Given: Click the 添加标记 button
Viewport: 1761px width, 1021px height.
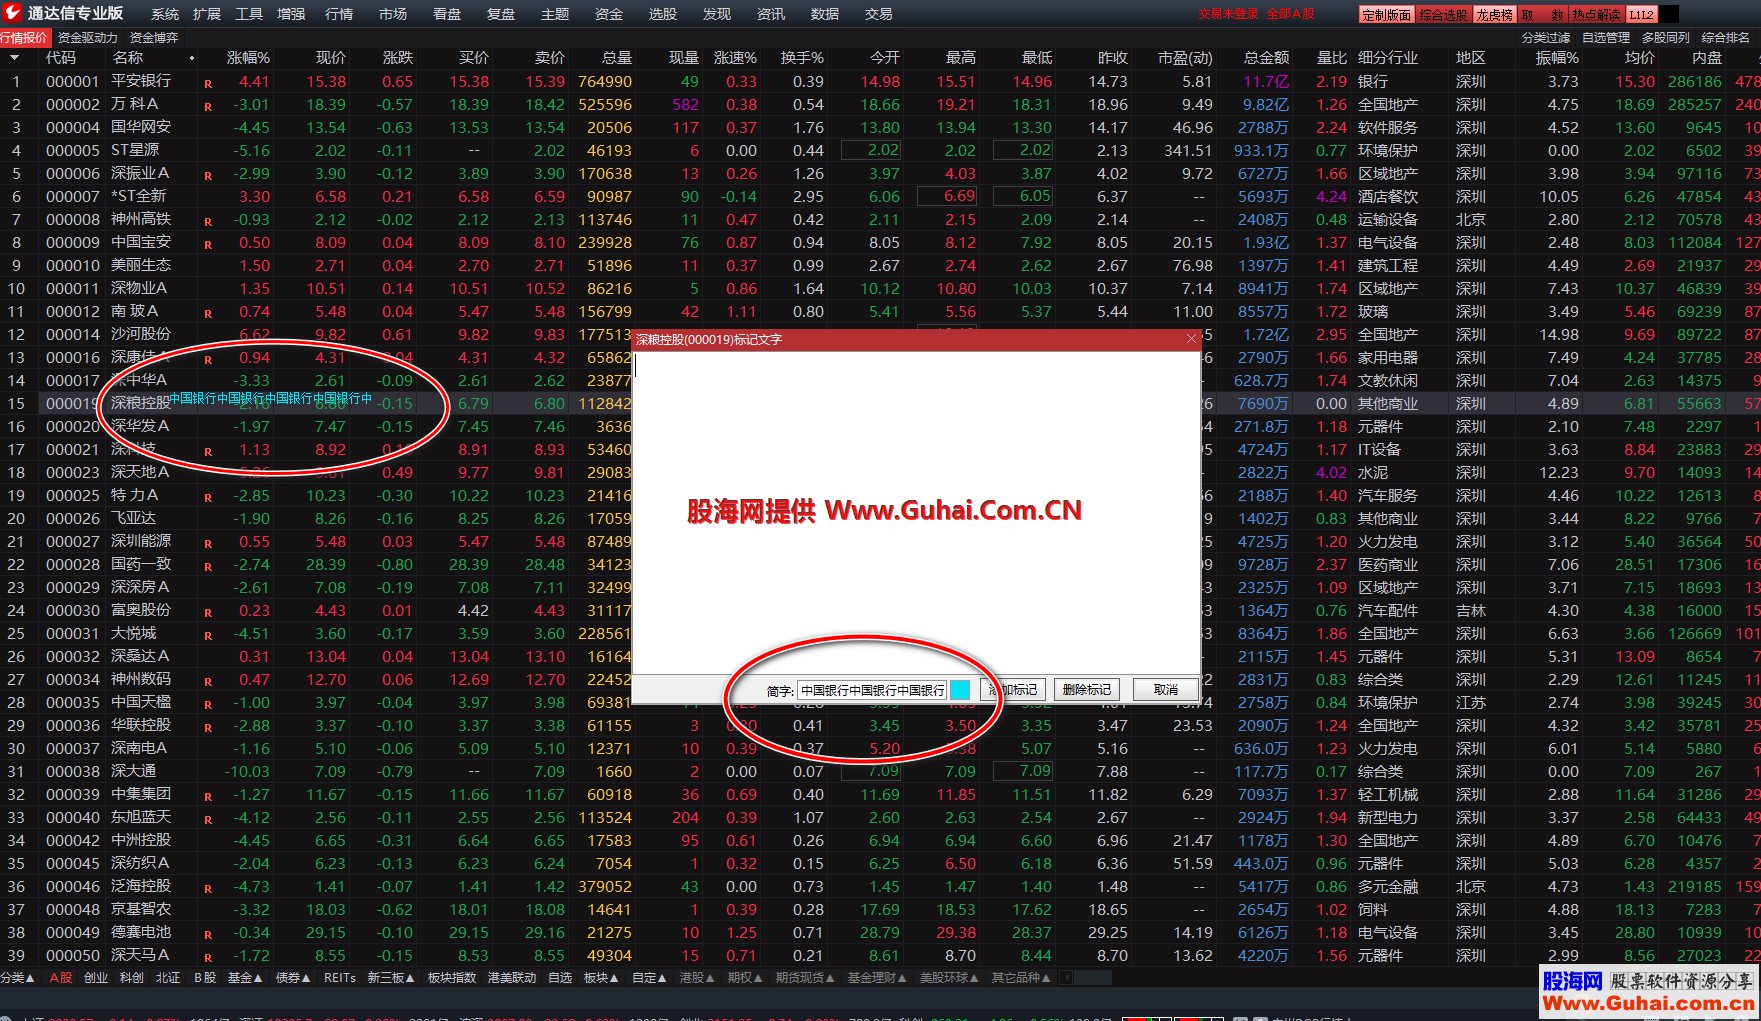Looking at the screenshot, I should tap(1013, 690).
